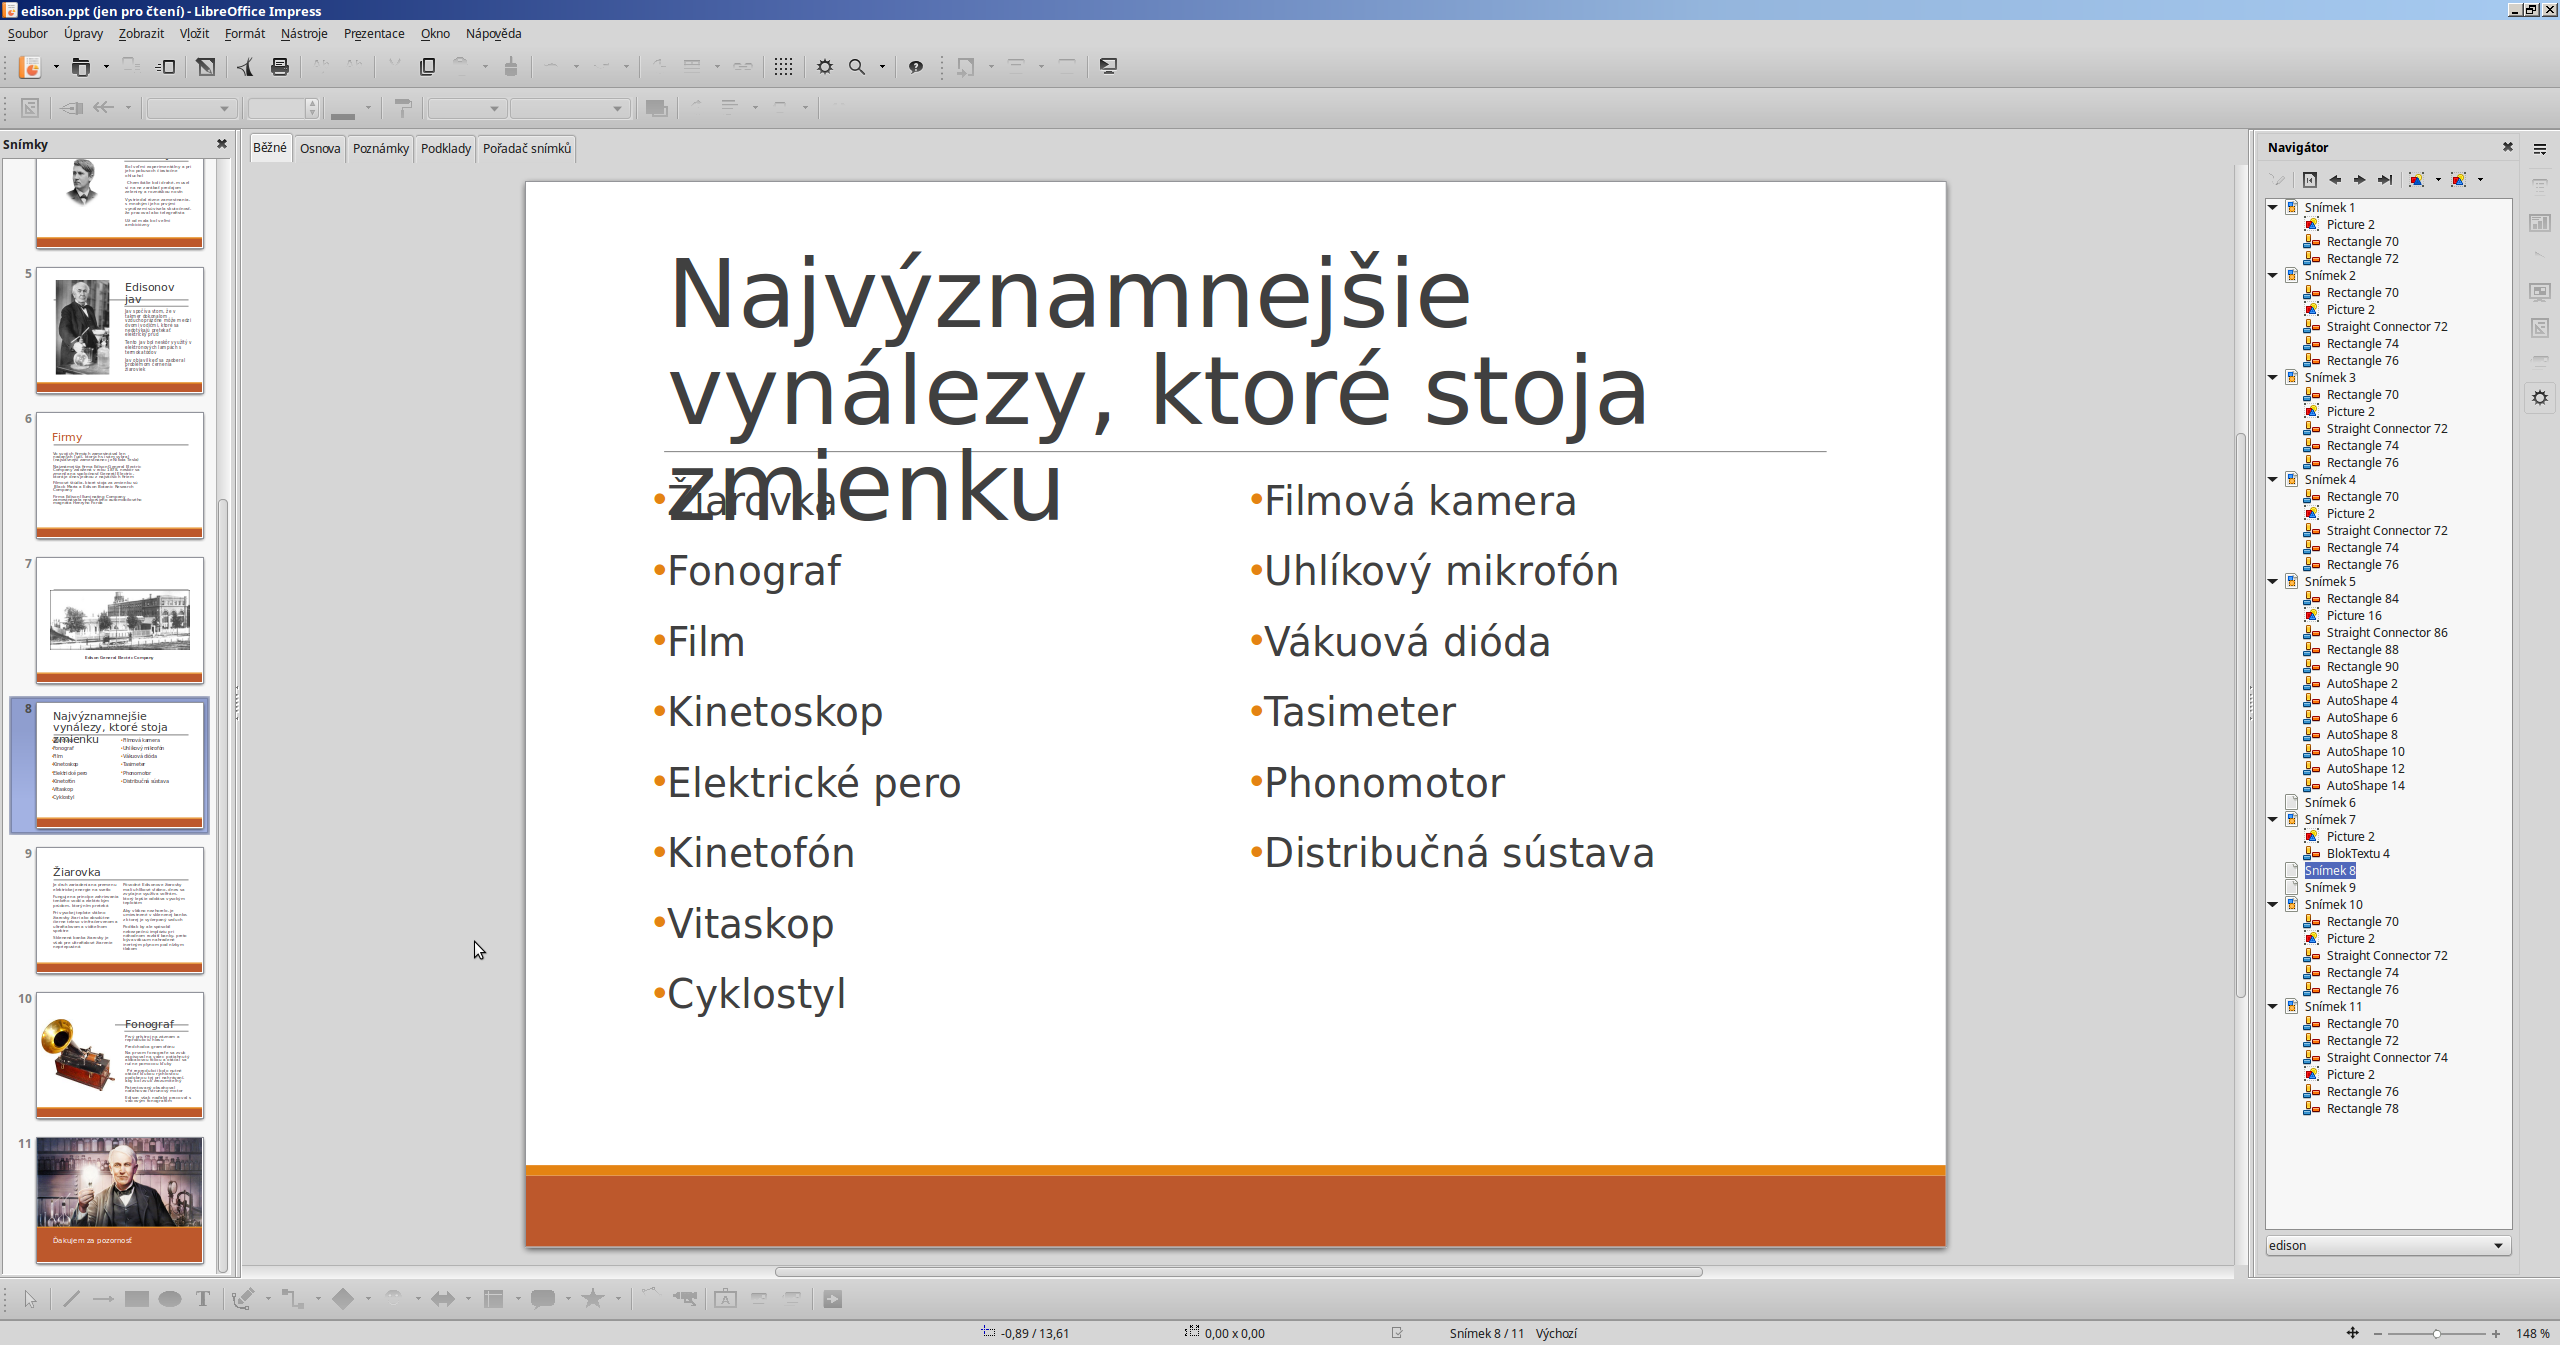
Task: Close the Snímky slide panel
Action: 222,144
